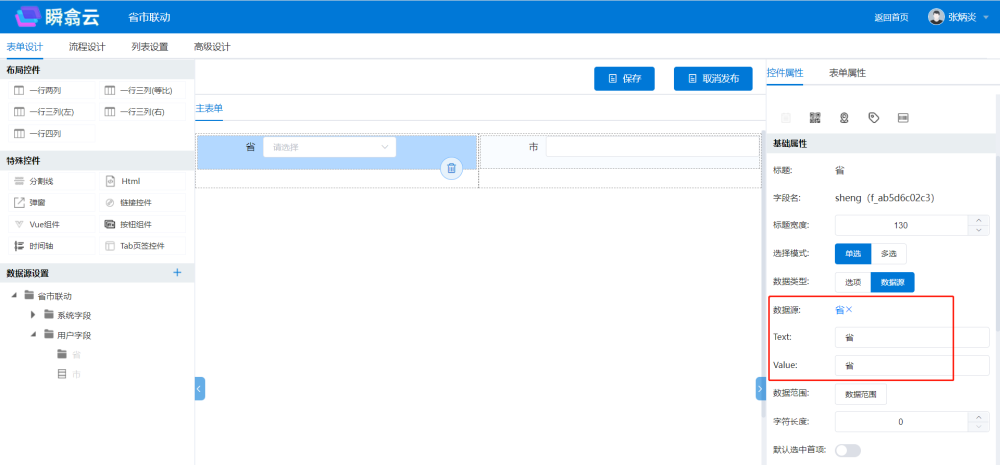Click the 保存 save button

[x=623, y=79]
